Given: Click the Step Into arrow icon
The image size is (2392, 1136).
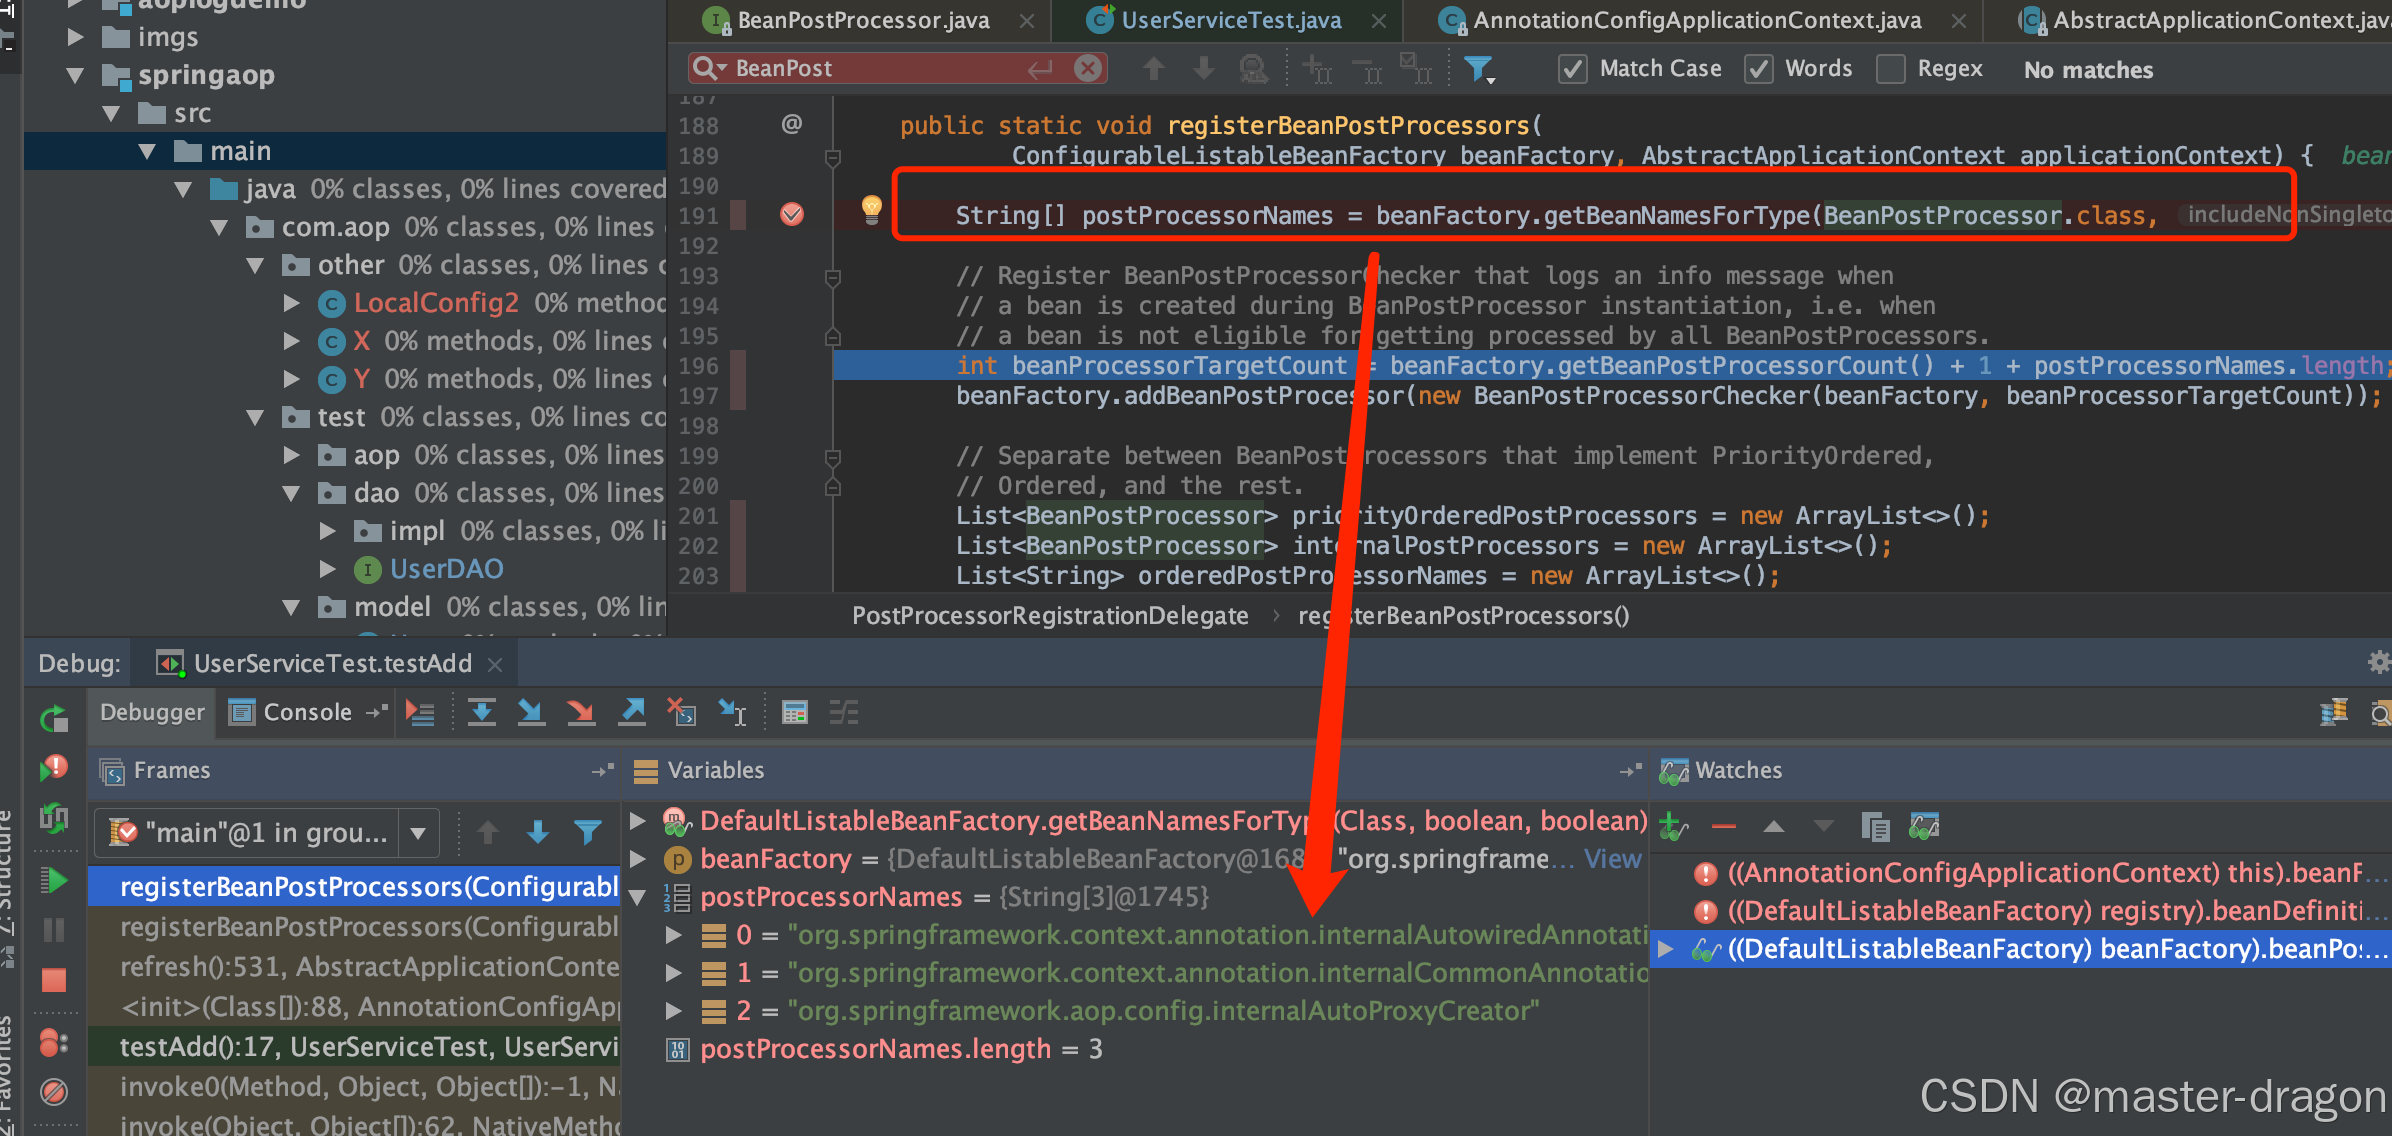Looking at the screenshot, I should pos(531,712).
